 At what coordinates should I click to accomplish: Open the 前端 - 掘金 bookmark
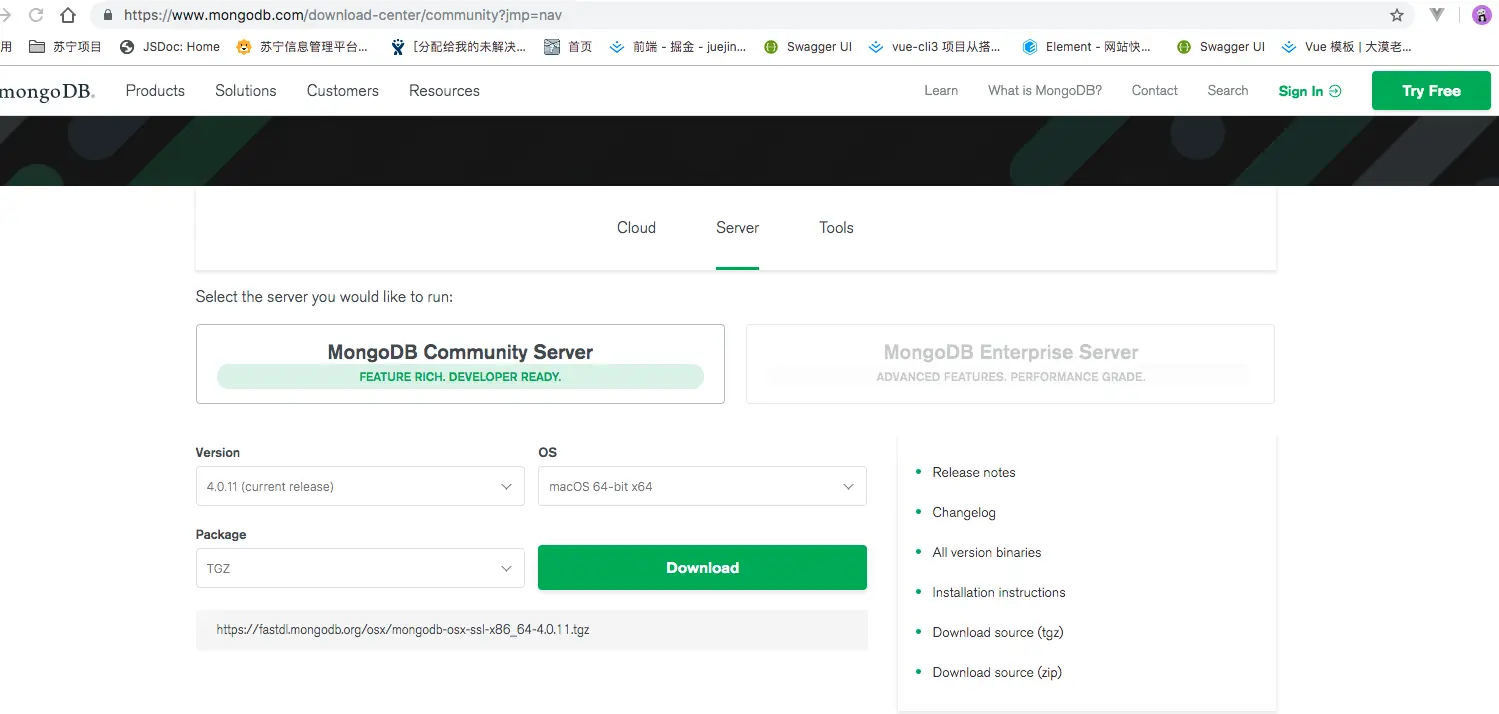(x=678, y=47)
